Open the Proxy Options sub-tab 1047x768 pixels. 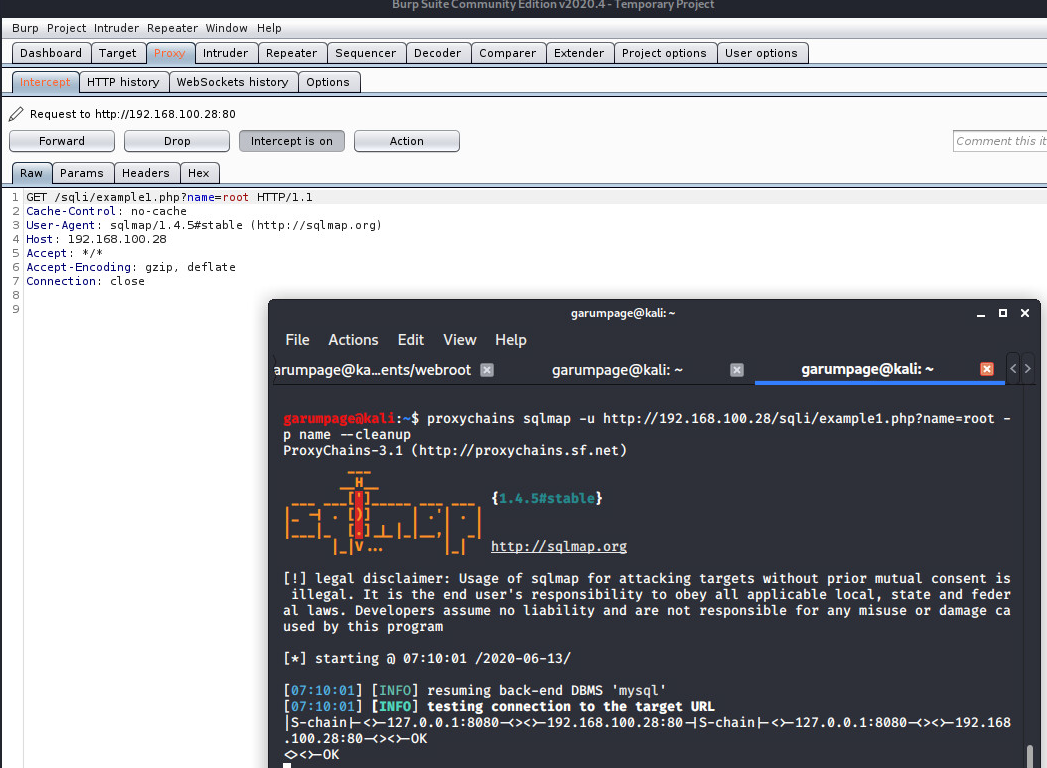click(x=328, y=82)
